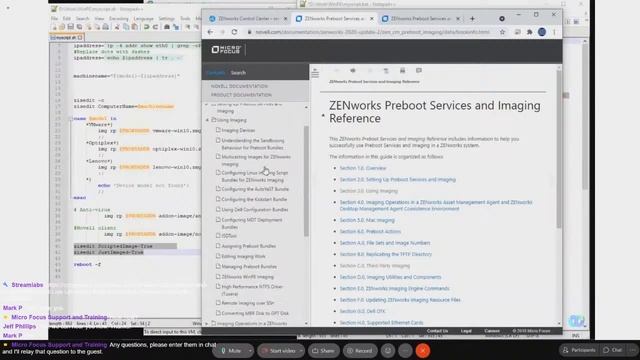Mute the microphone in meeting controls
The width and height of the screenshot is (640, 360).
pos(231,351)
